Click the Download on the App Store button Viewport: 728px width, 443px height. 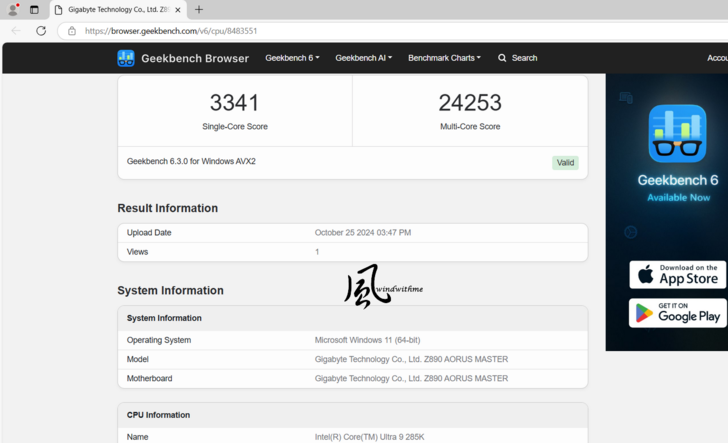tap(677, 275)
